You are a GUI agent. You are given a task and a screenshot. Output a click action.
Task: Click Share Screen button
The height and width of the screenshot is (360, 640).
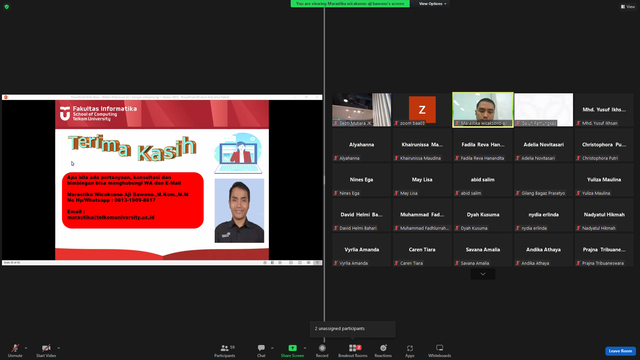(292, 350)
